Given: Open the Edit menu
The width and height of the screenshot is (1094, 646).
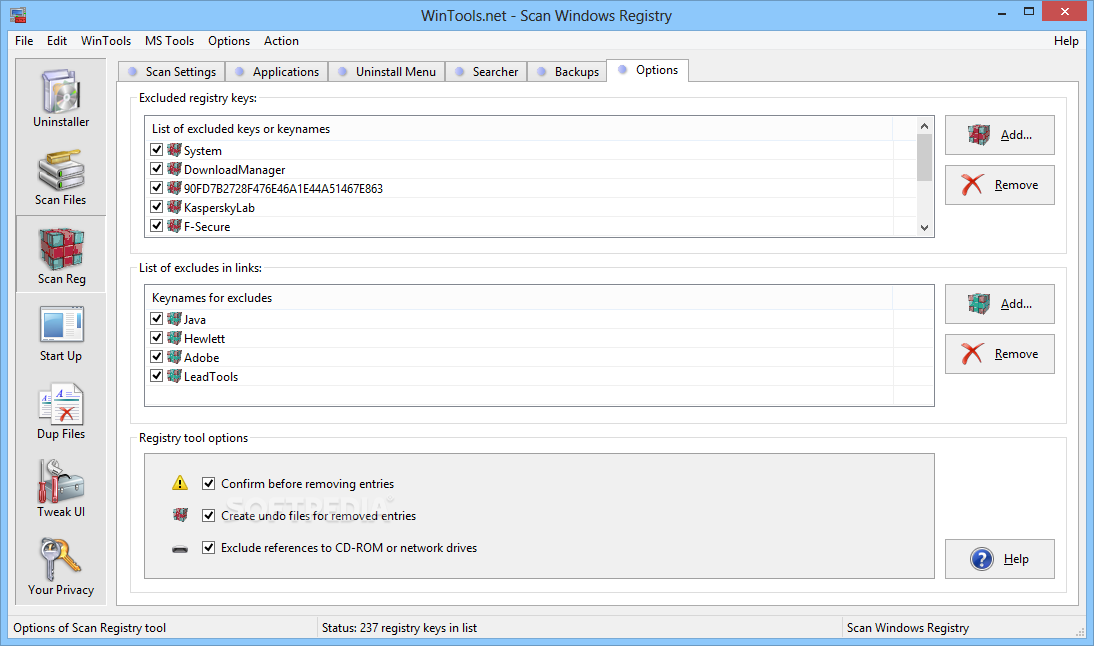Looking at the screenshot, I should click(x=57, y=40).
